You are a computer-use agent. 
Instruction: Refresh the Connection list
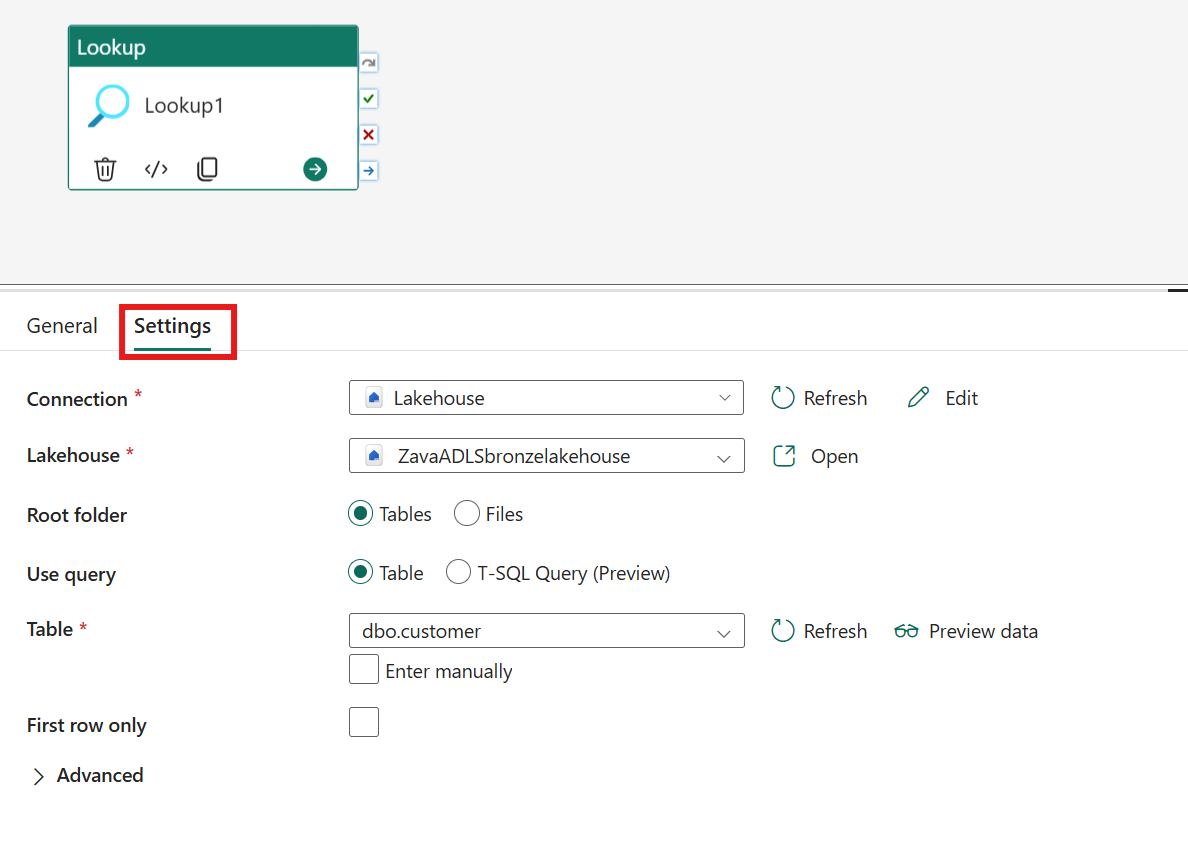tap(818, 397)
